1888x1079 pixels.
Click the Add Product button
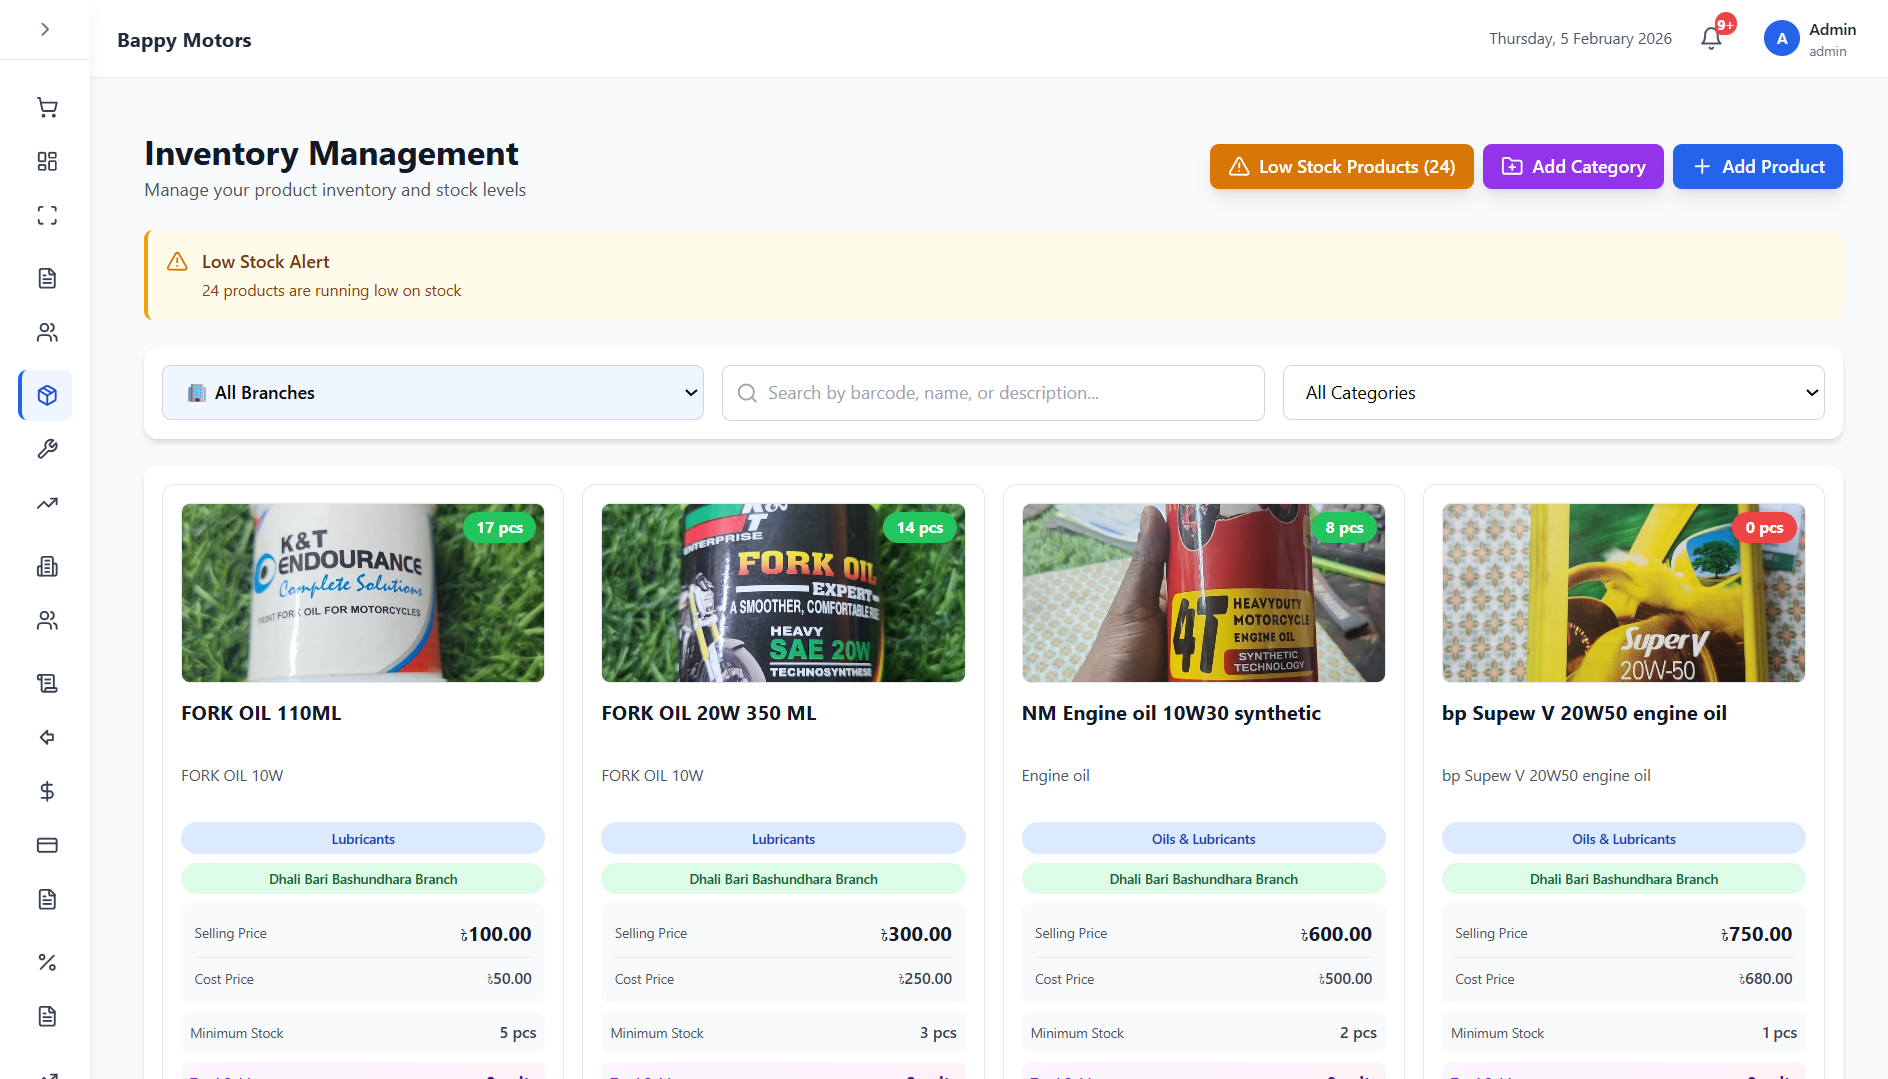click(1757, 167)
